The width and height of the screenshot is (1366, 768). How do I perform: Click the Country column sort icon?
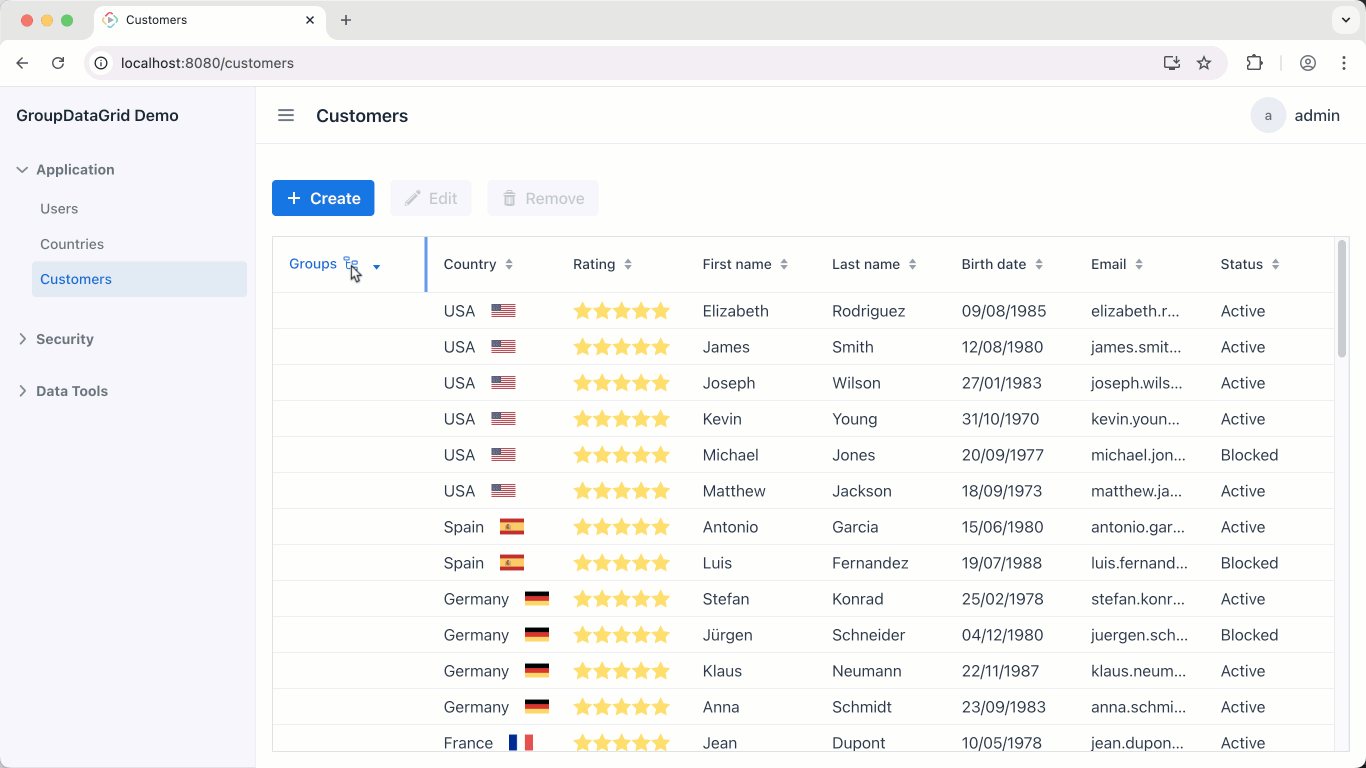click(509, 265)
